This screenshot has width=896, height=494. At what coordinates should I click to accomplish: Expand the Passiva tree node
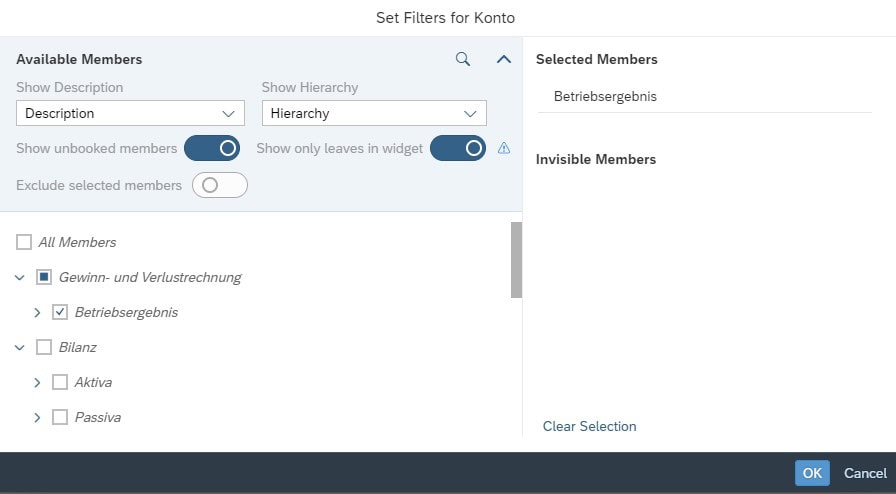click(x=37, y=417)
